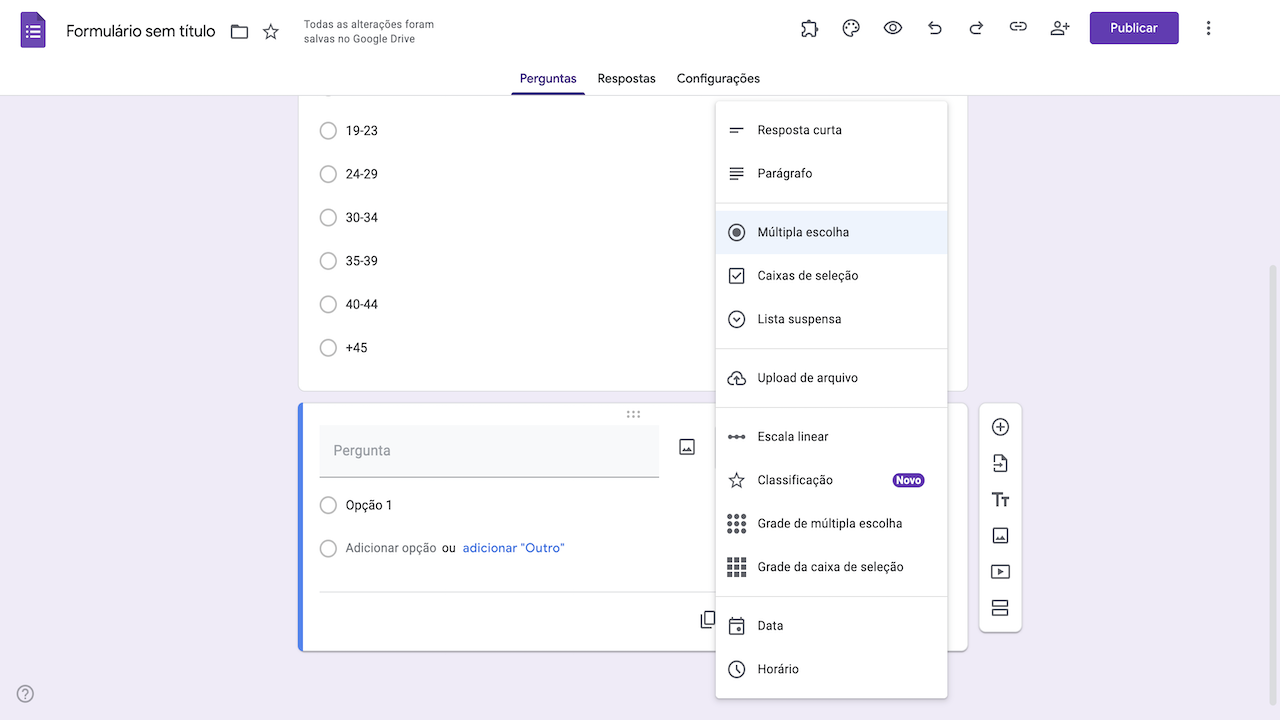The height and width of the screenshot is (720, 1280).
Task: Switch to the Respostas tab
Action: pyautogui.click(x=626, y=78)
